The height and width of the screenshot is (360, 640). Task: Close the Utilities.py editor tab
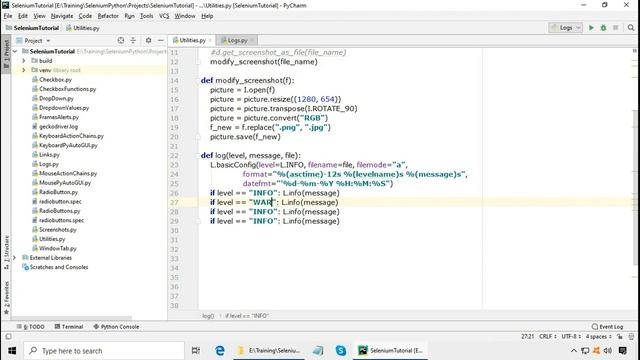(x=210, y=40)
